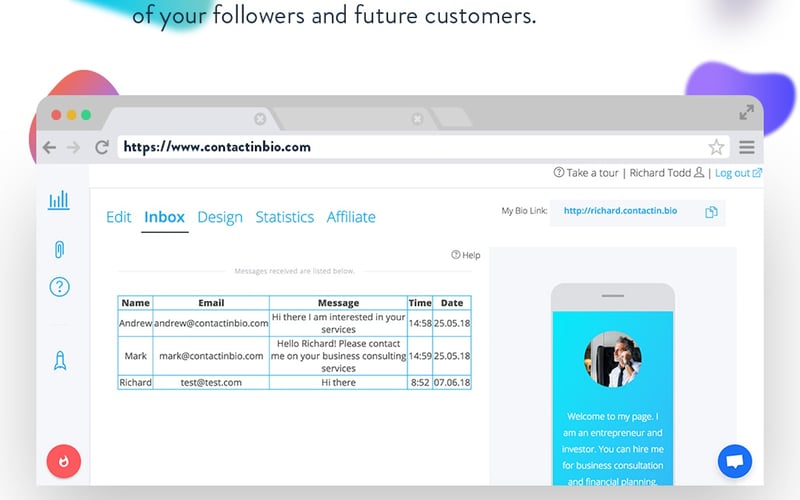Open the browser hamburger menu

coord(747,147)
